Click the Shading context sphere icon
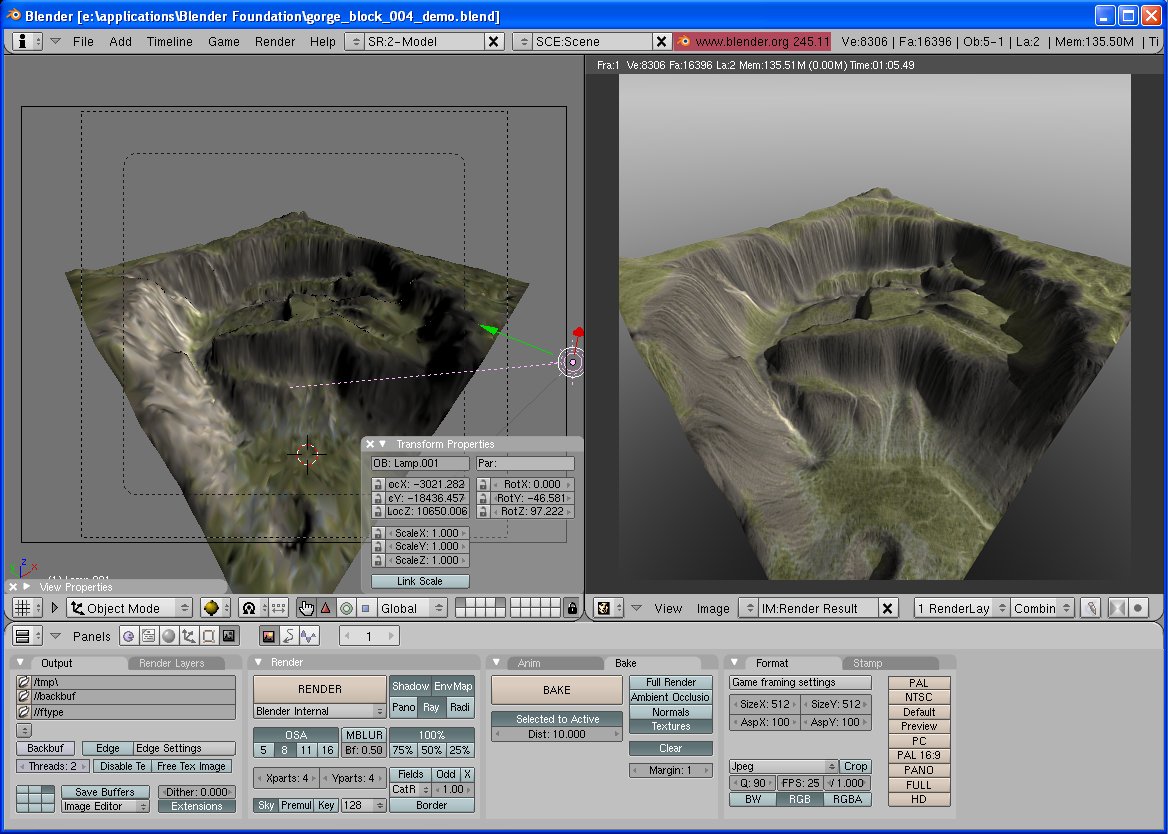The height and width of the screenshot is (834, 1168). click(x=168, y=636)
